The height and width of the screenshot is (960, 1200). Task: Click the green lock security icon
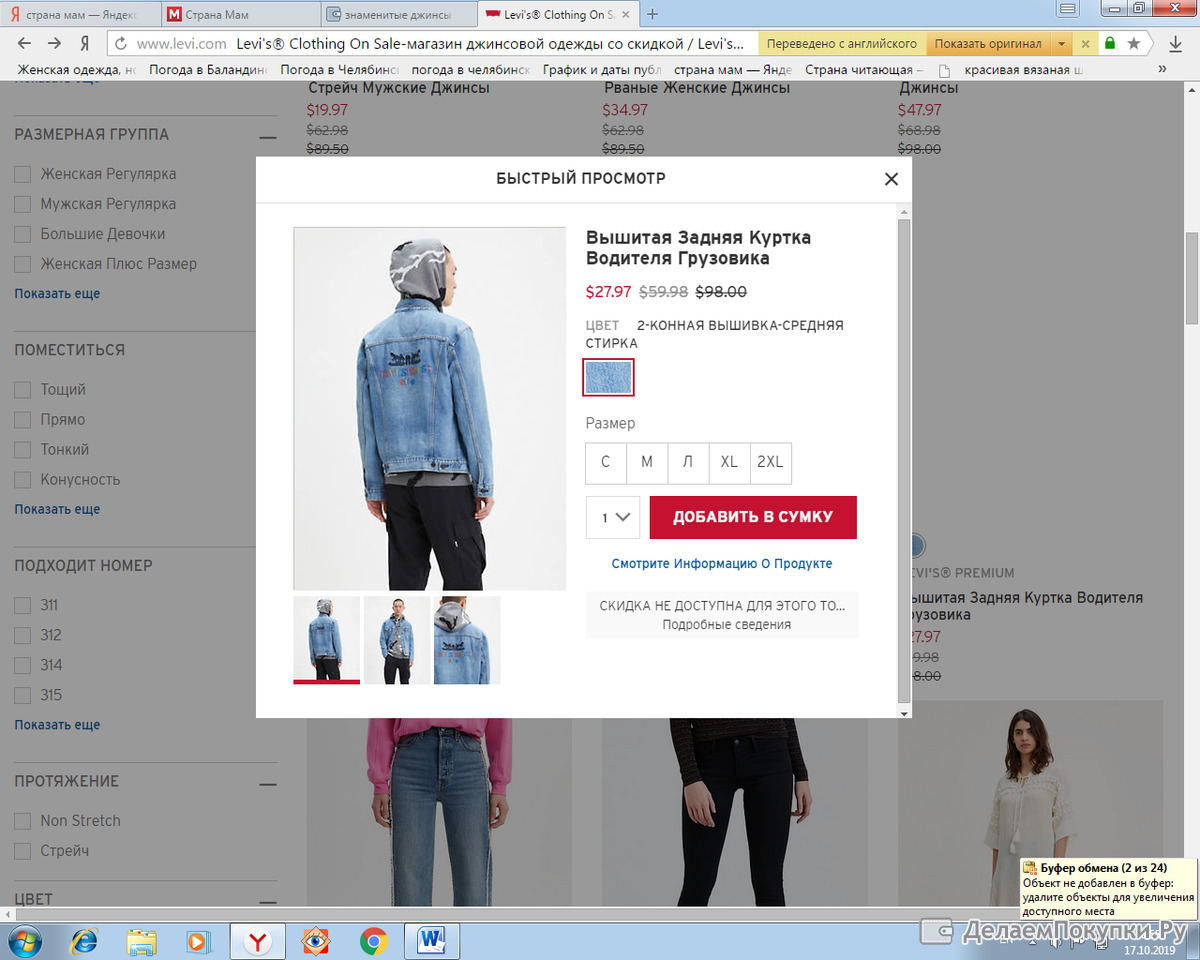coord(1110,44)
